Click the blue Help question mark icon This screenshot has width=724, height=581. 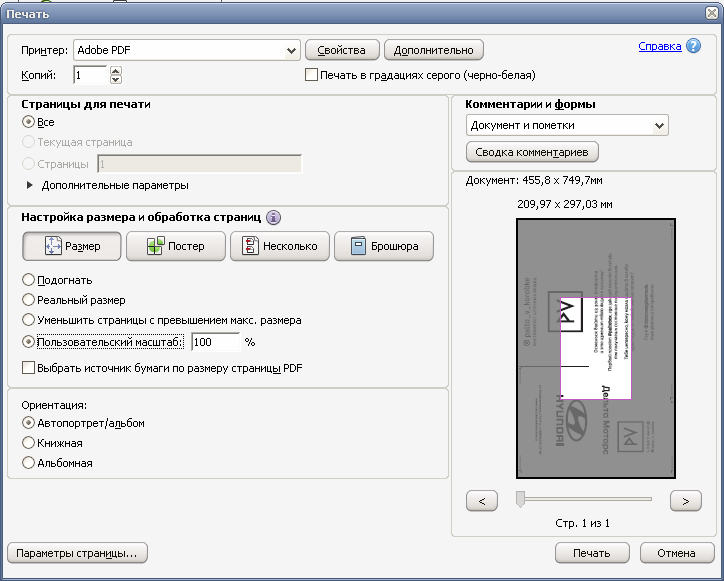coord(693,46)
